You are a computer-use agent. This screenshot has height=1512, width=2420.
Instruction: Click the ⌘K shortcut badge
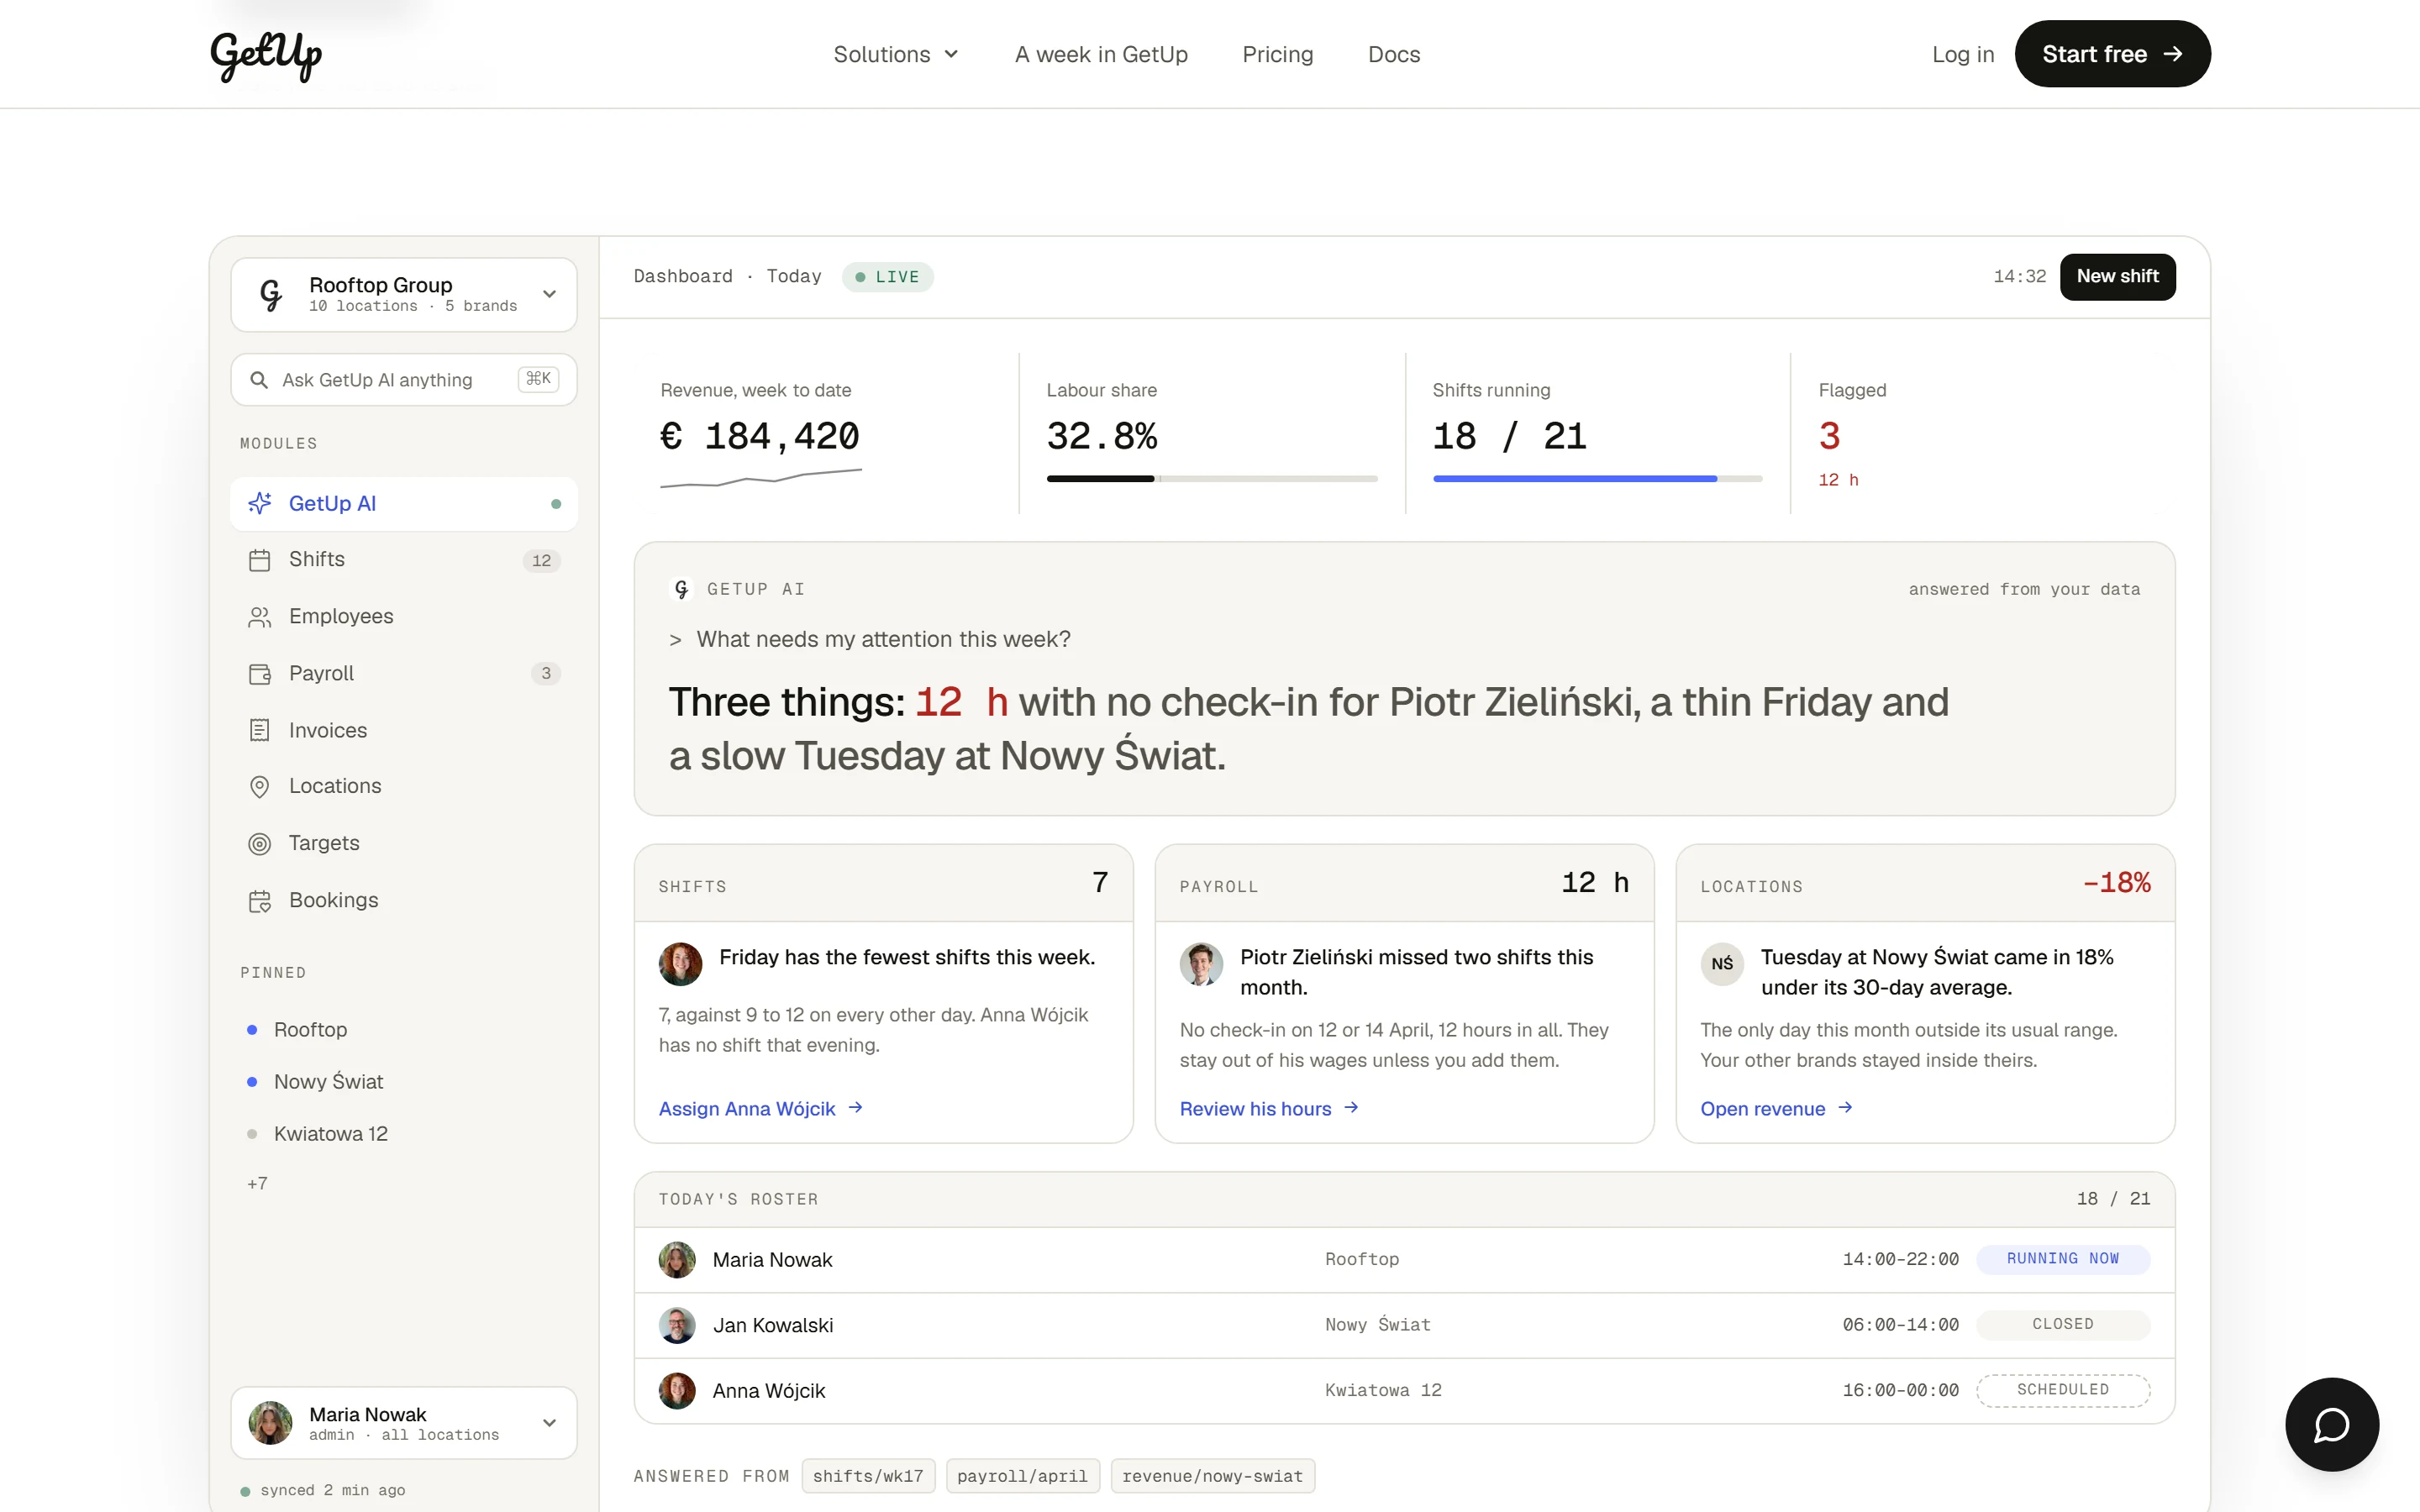coord(538,379)
